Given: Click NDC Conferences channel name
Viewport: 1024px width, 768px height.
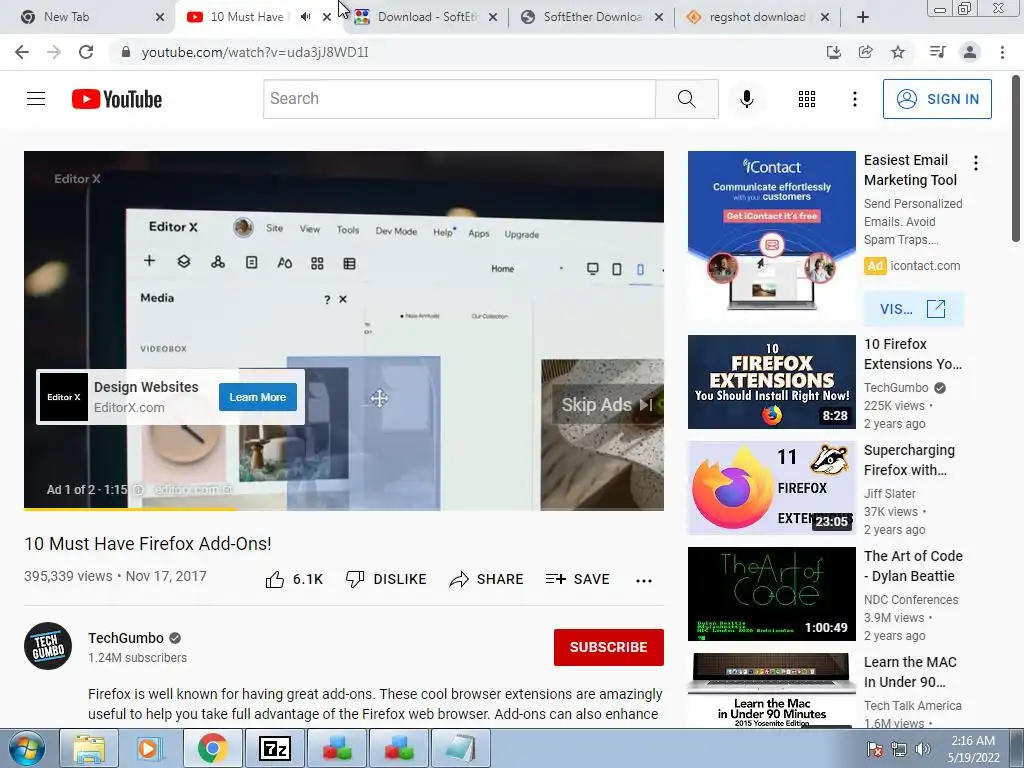Looking at the screenshot, I should pyautogui.click(x=911, y=600).
